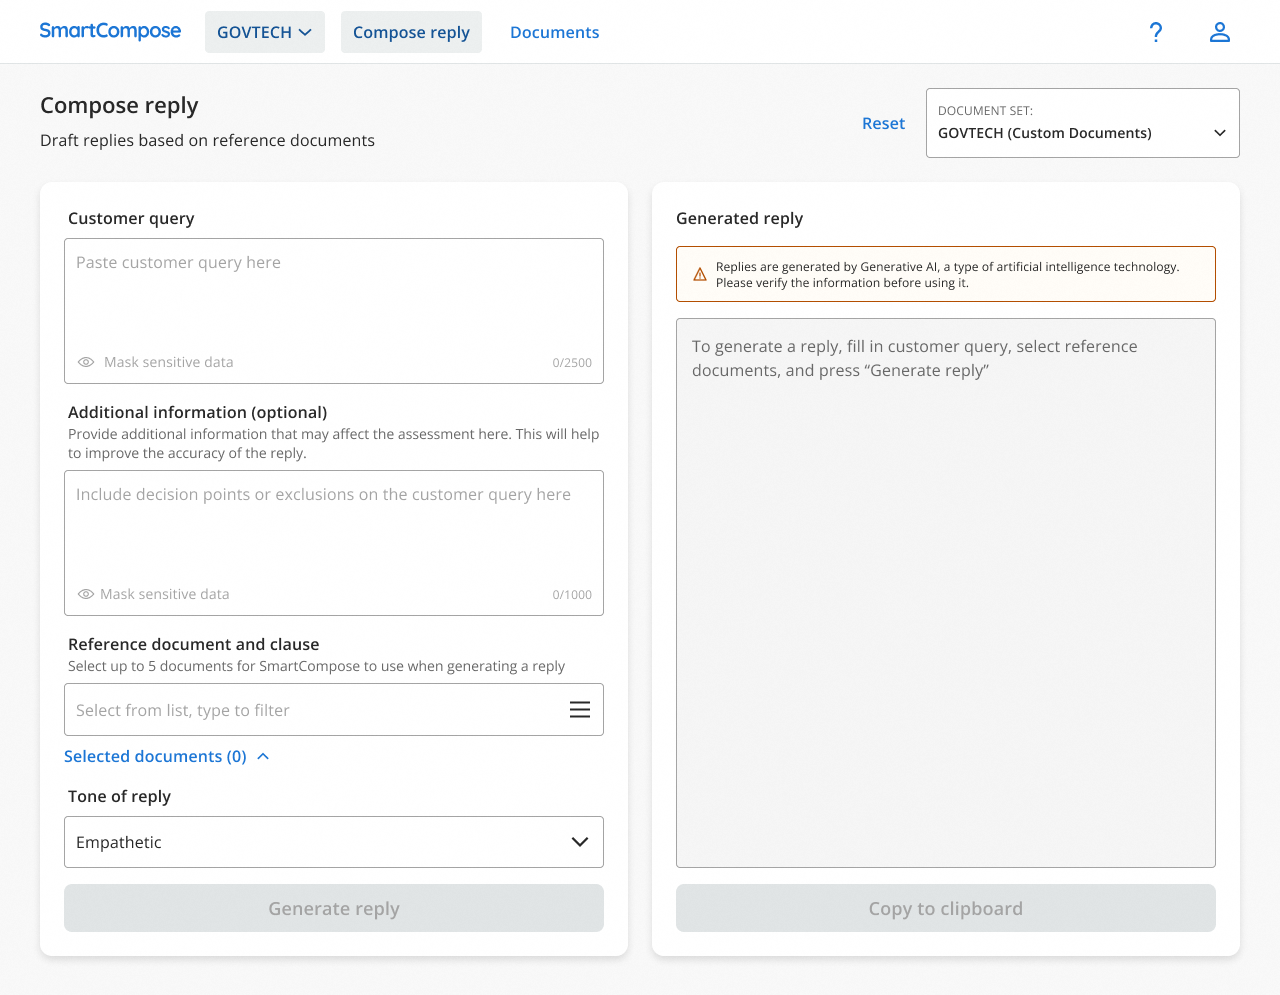This screenshot has height=995, width=1280.
Task: Click 'Draft replies based on reference documents' subtitle
Action: point(207,140)
